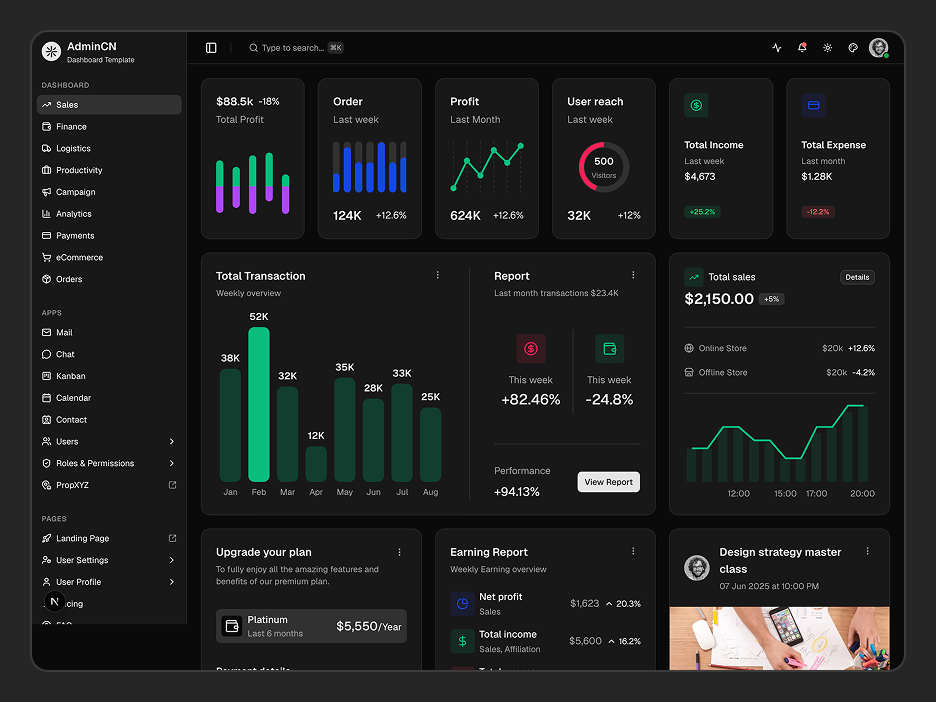Click the +25.2% income badge

pyautogui.click(x=702, y=212)
